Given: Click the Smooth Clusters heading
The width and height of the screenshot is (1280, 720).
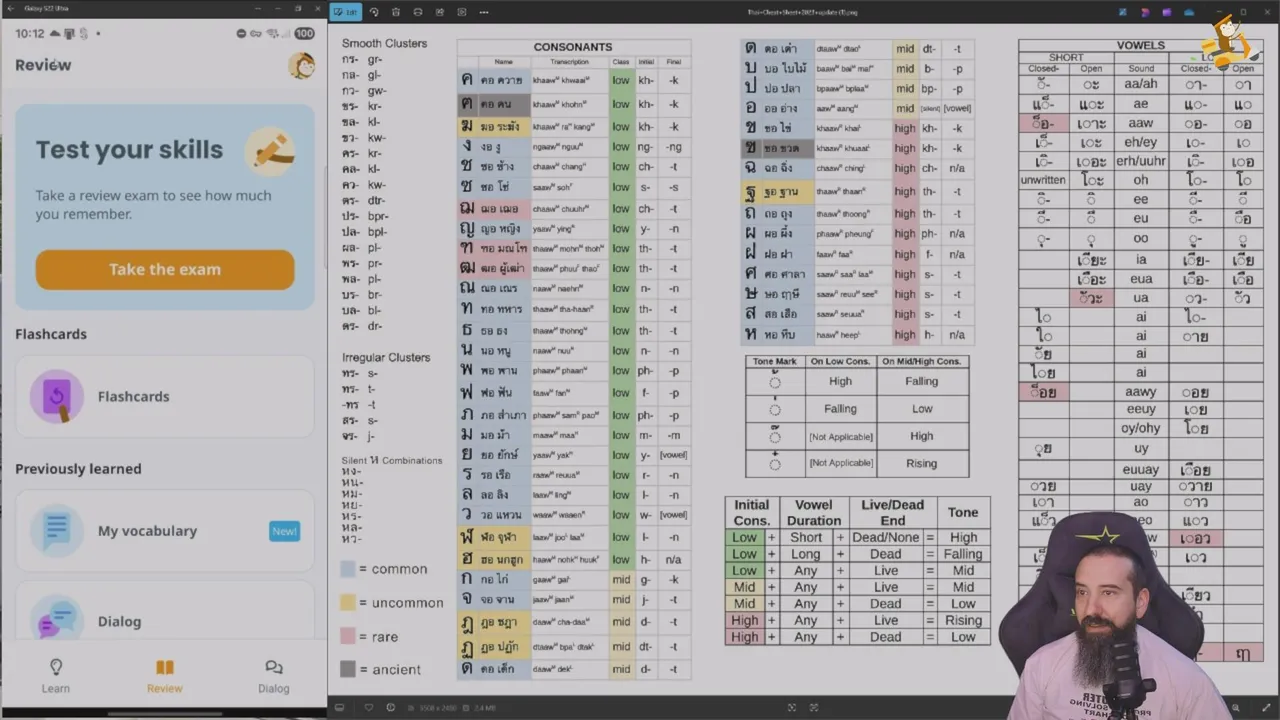Looking at the screenshot, I should (384, 43).
